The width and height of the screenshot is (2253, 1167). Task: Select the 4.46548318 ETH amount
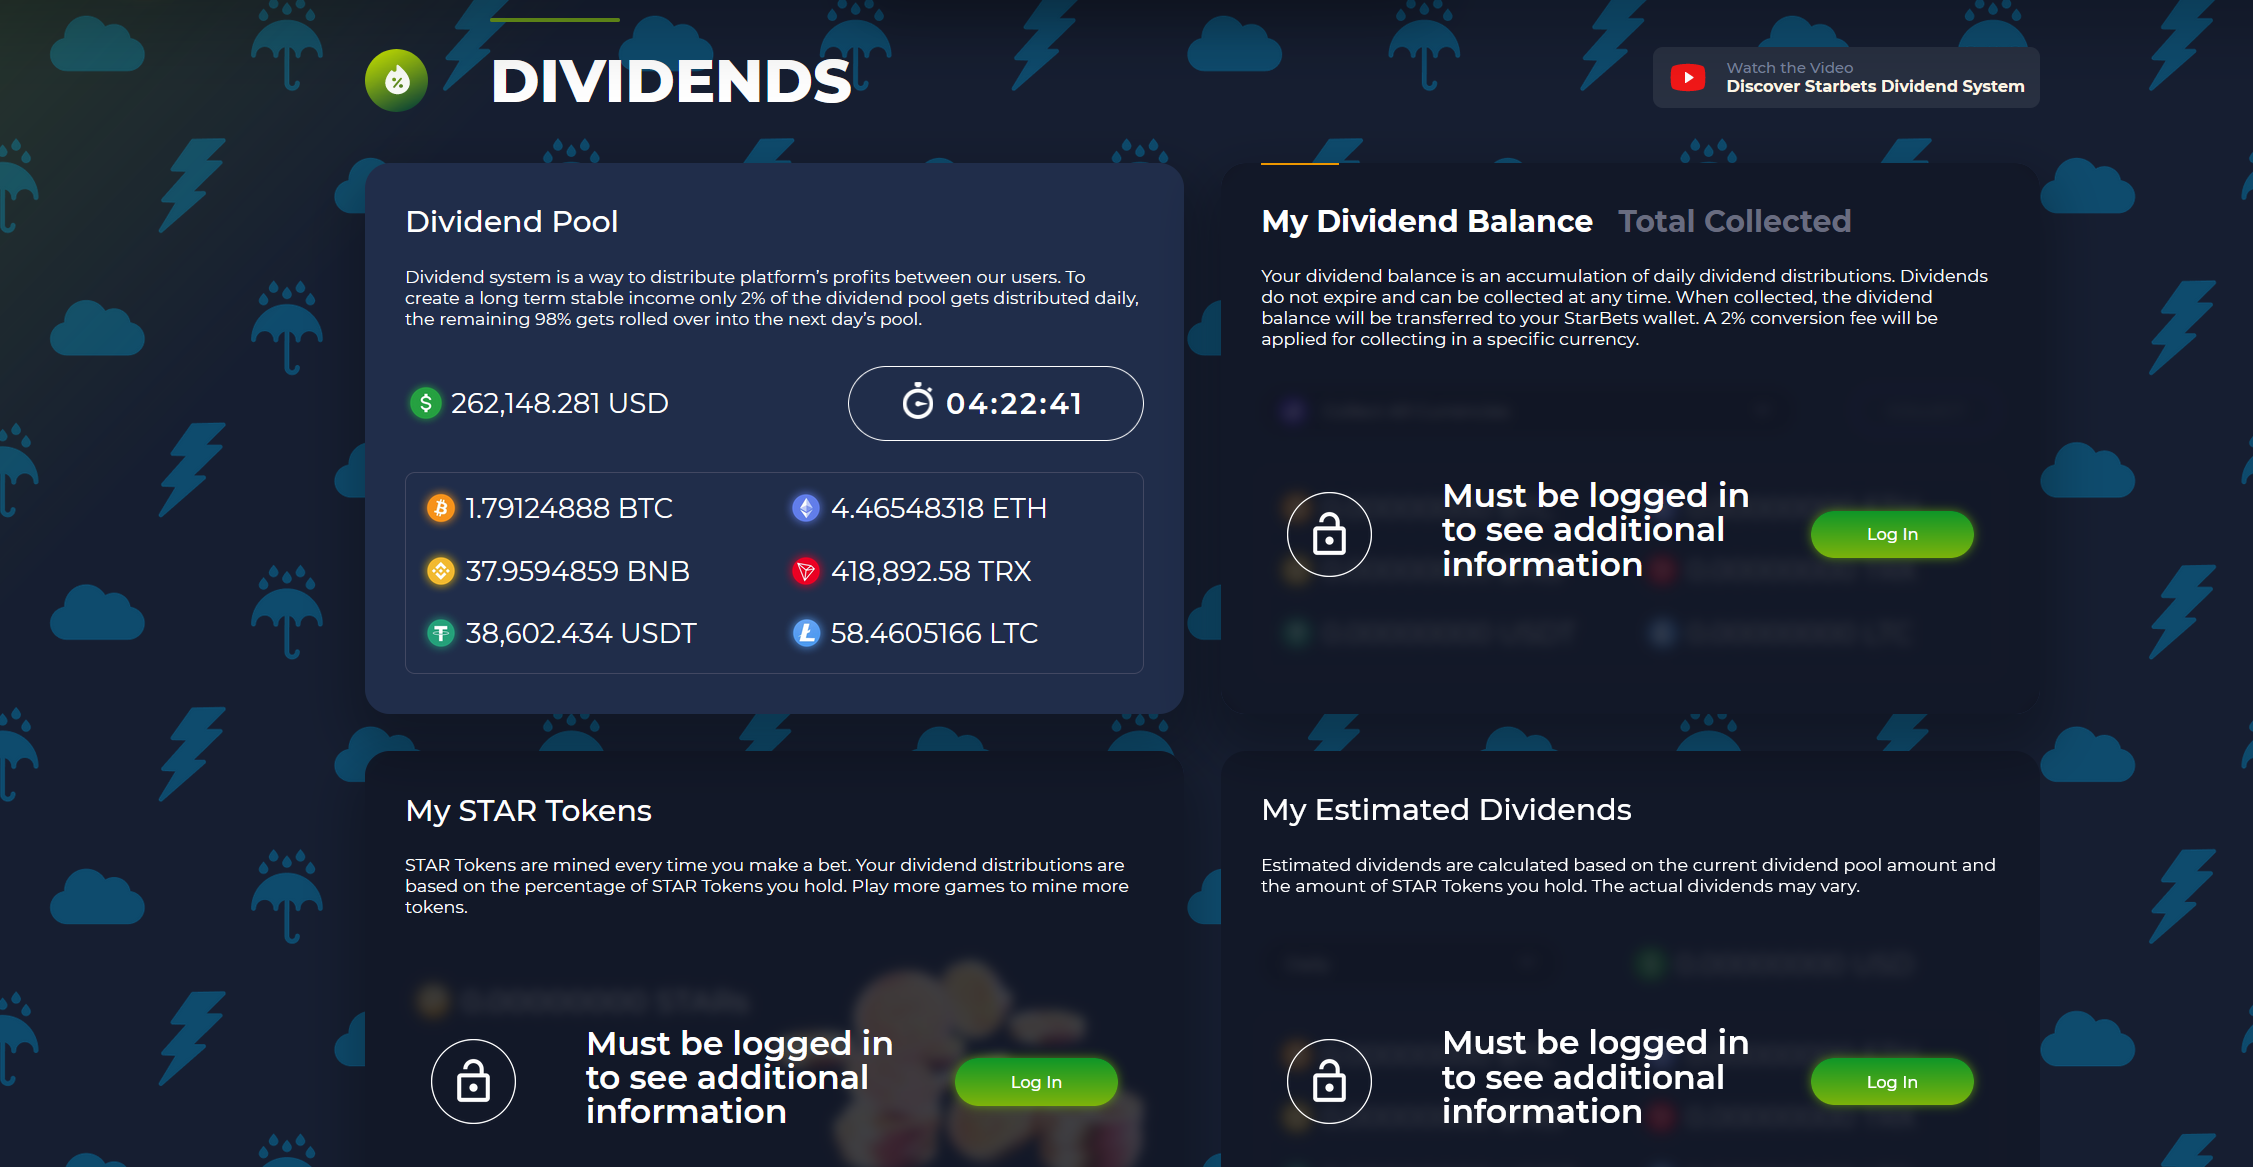pyautogui.click(x=939, y=508)
